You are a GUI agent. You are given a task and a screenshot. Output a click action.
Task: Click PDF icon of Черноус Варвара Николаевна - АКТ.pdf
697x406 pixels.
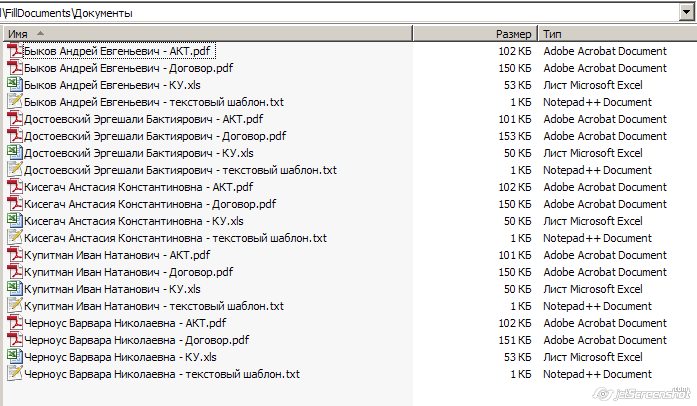15,323
